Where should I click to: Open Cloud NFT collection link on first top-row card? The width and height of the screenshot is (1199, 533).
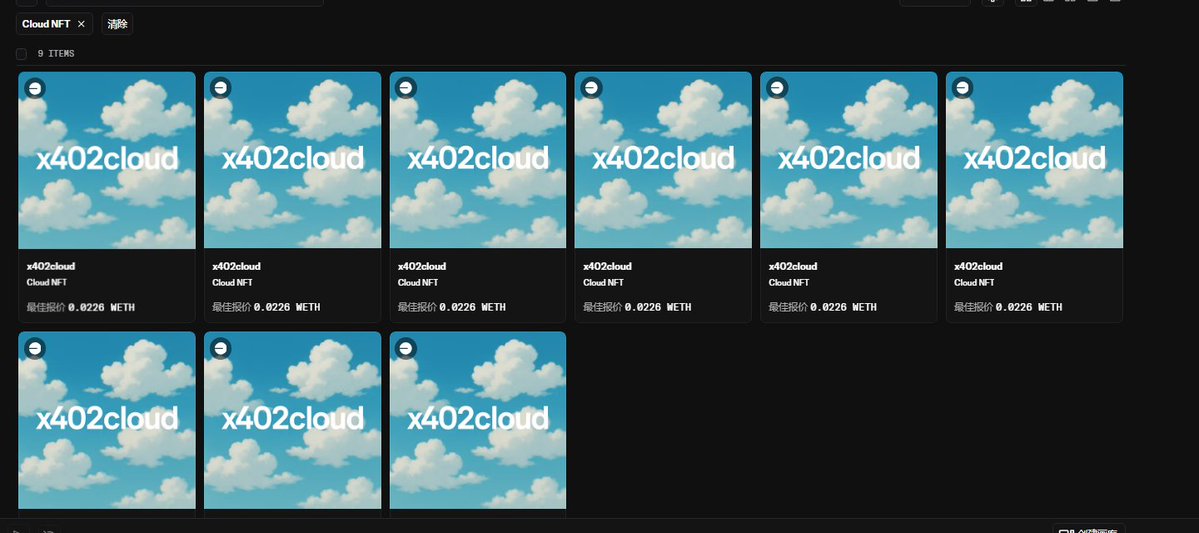point(47,283)
